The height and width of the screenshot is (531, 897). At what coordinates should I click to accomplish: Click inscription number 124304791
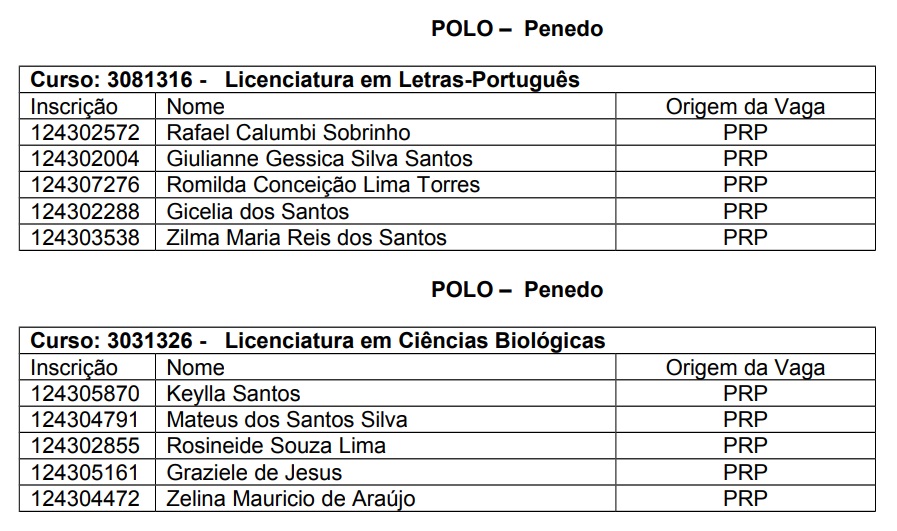tap(85, 420)
